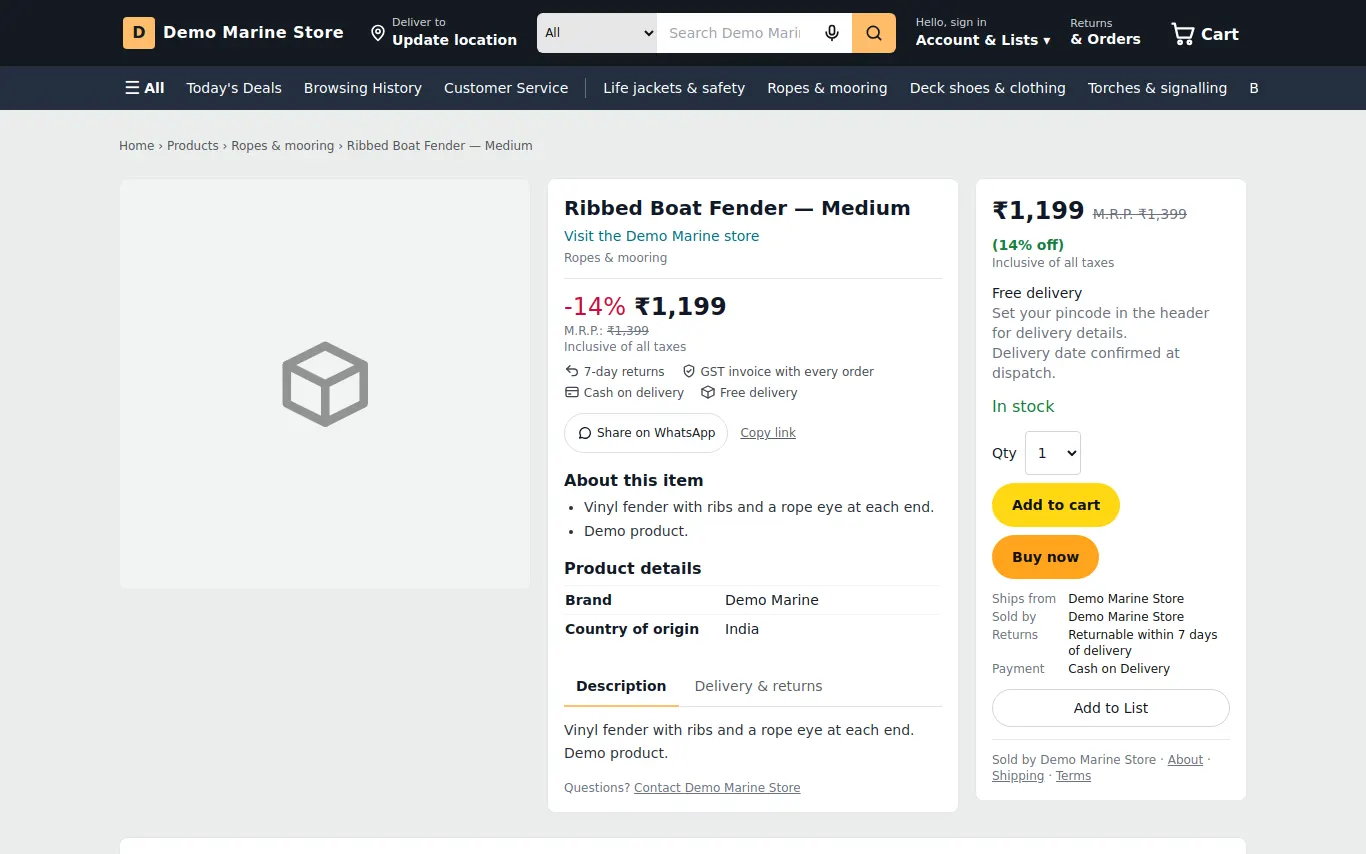Click Contact Demo Marine Store link

tap(717, 788)
